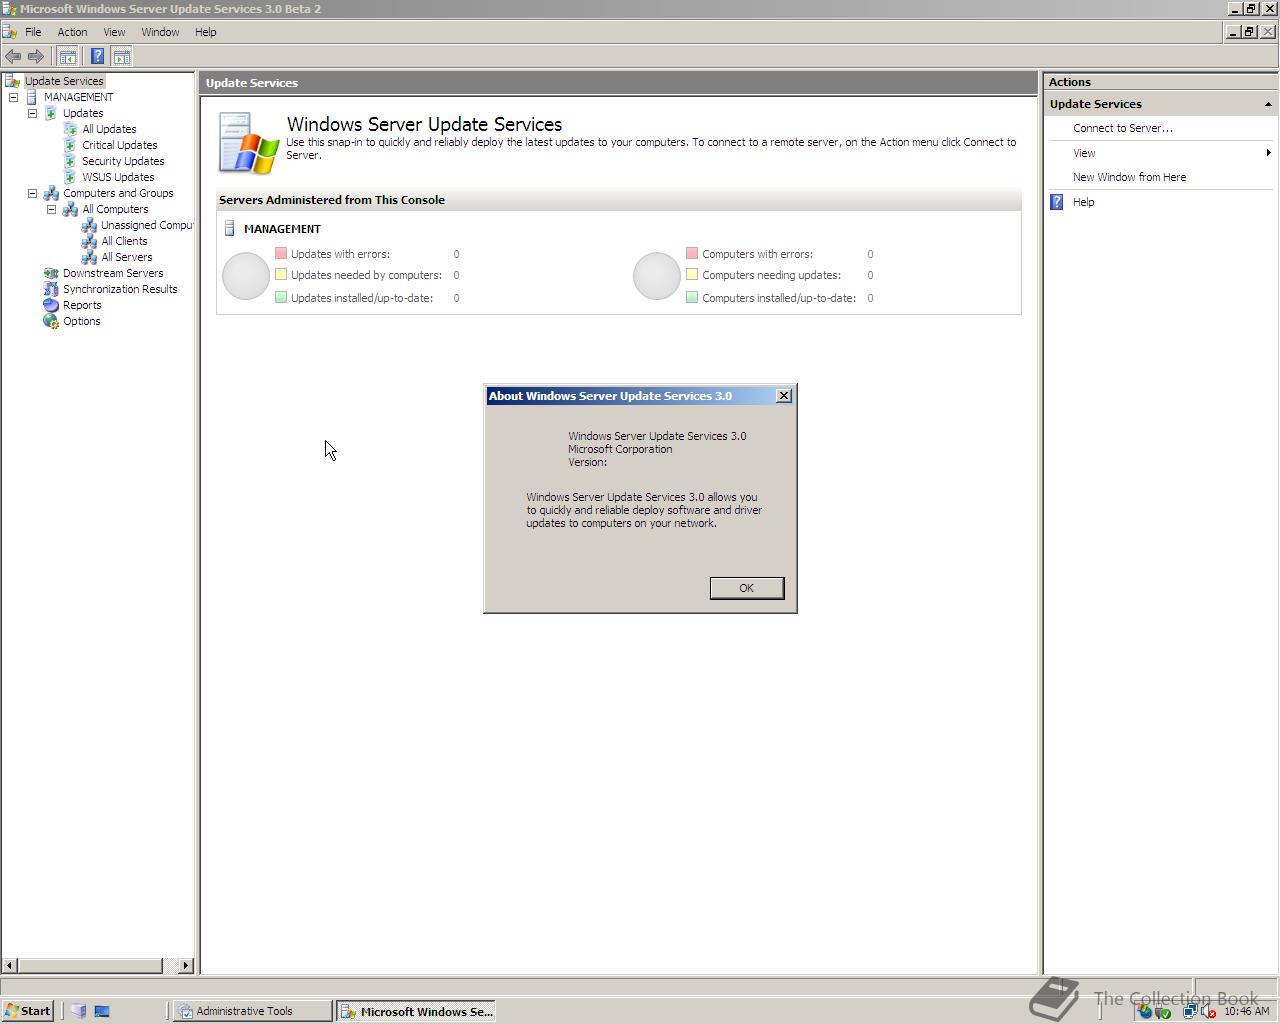Screen dimensions: 1280x1024
Task: Click the 'Computers needing updates:' label
Action: 772,275
